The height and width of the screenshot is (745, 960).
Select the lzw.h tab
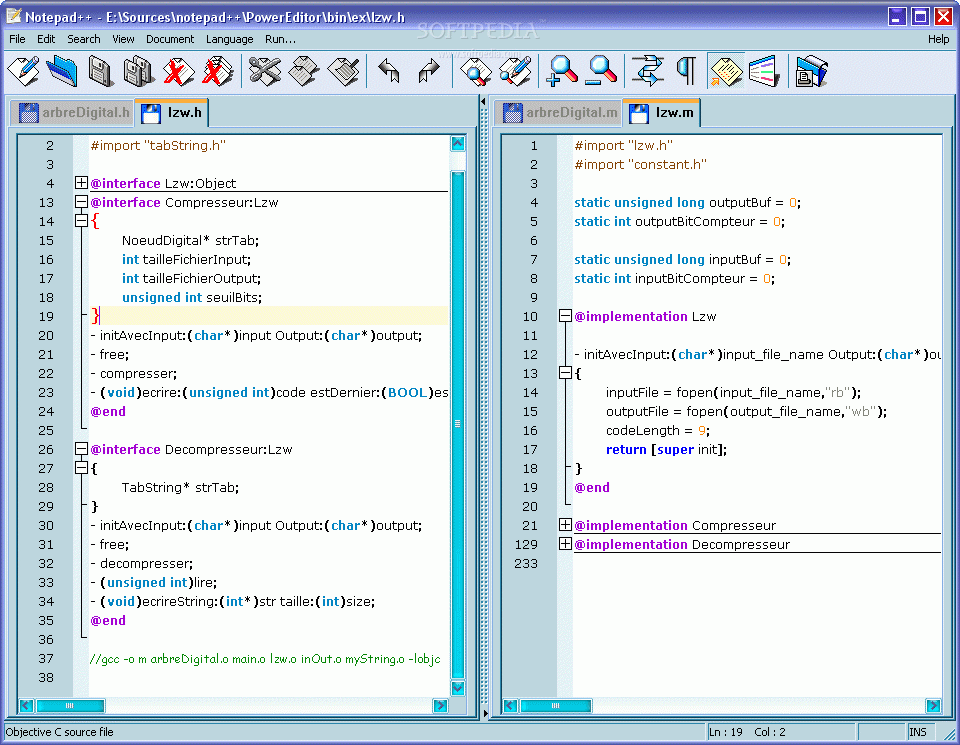[x=171, y=113]
